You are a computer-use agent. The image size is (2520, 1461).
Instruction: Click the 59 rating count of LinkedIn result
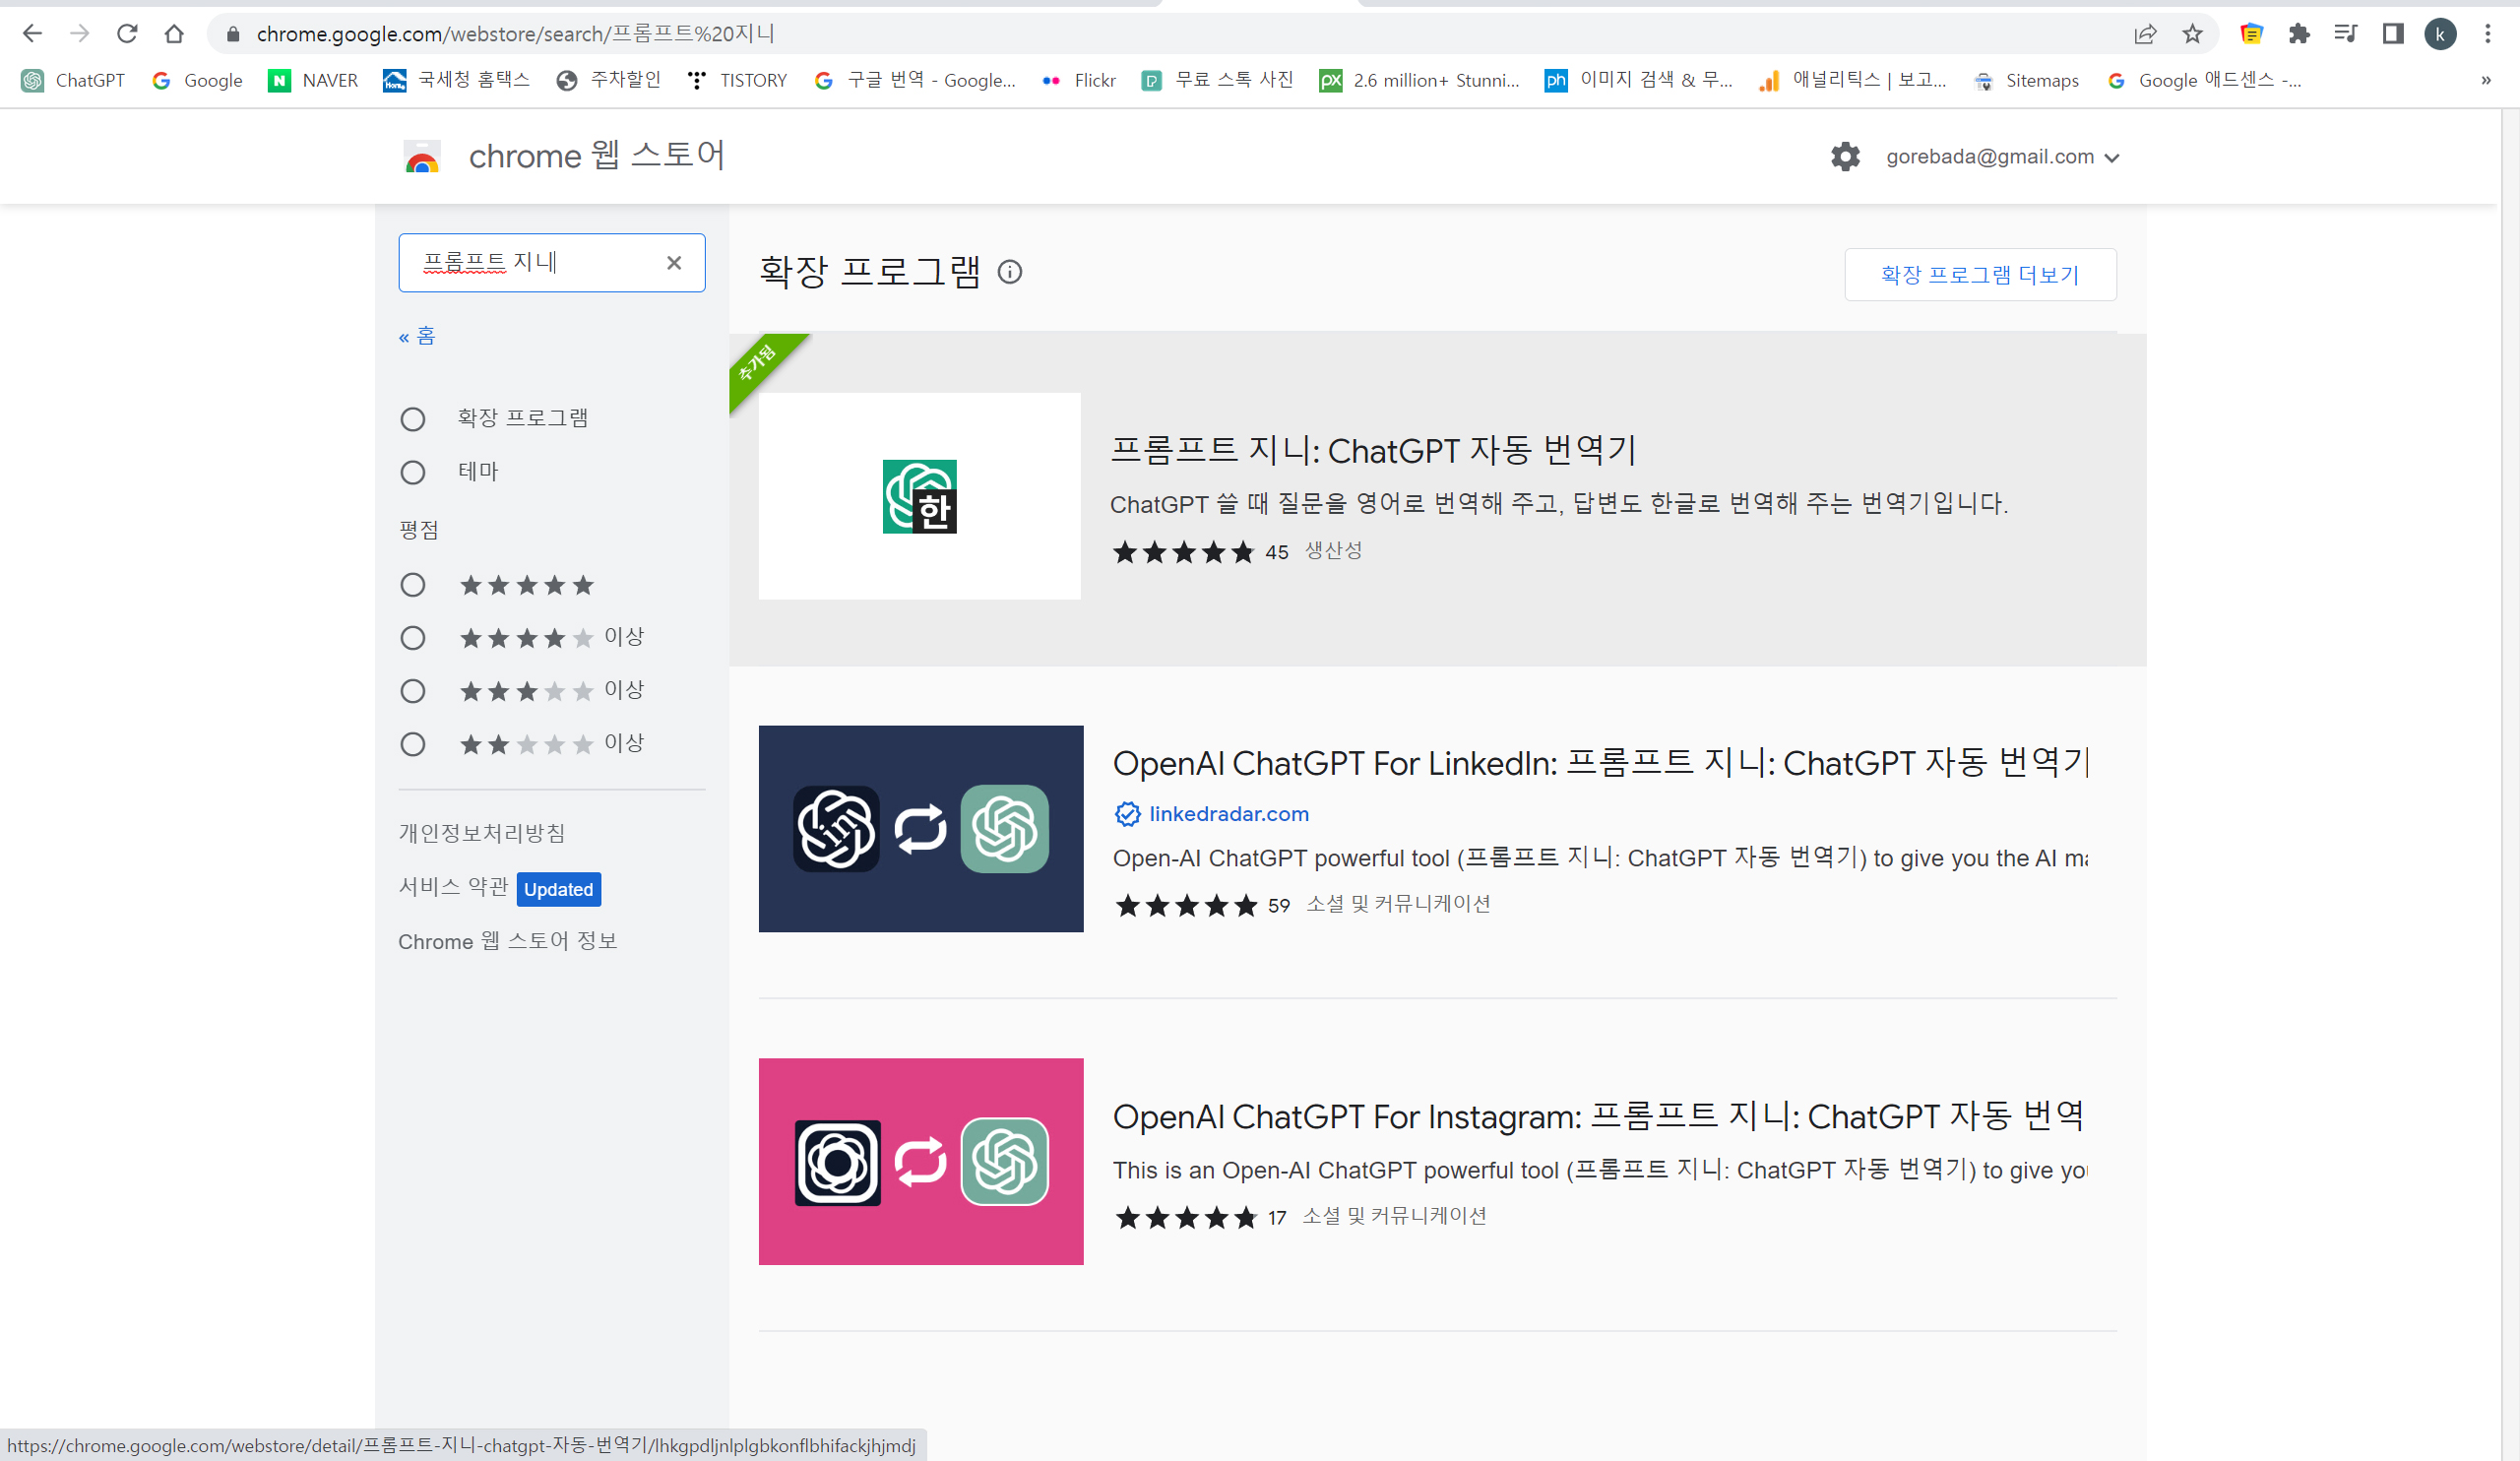tap(1279, 906)
